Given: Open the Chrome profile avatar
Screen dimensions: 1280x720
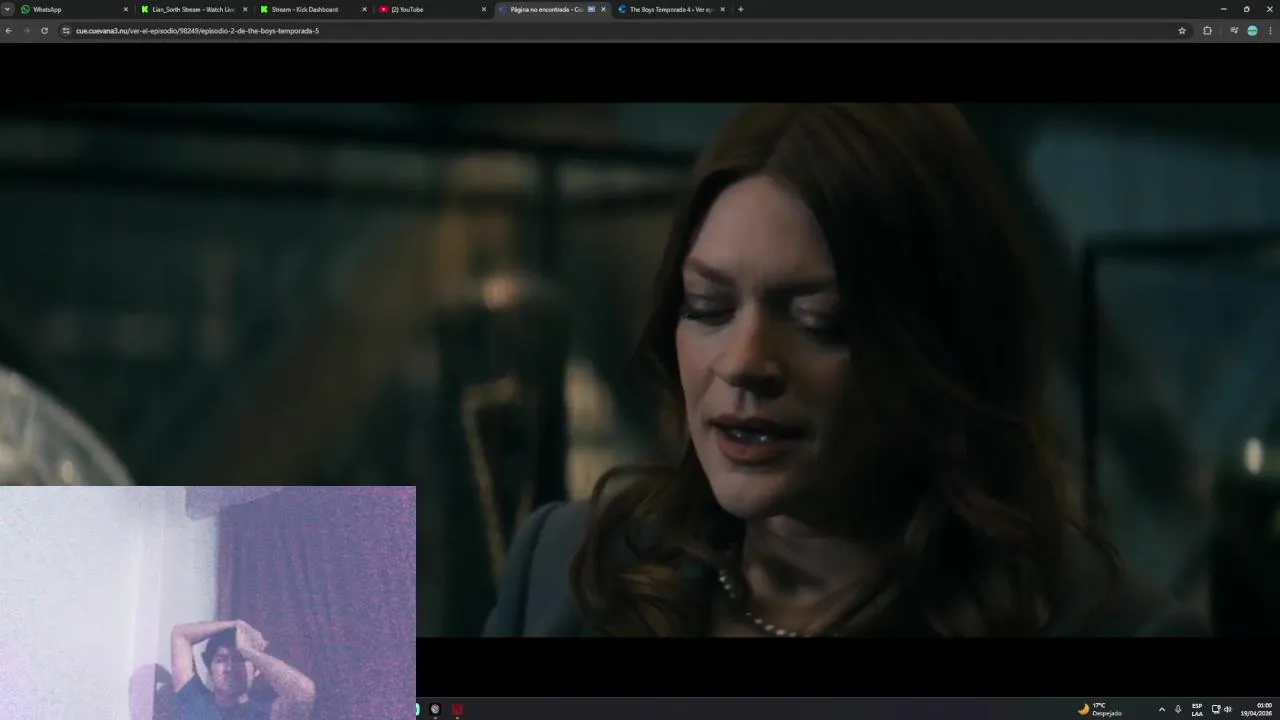Looking at the screenshot, I should 1252,31.
